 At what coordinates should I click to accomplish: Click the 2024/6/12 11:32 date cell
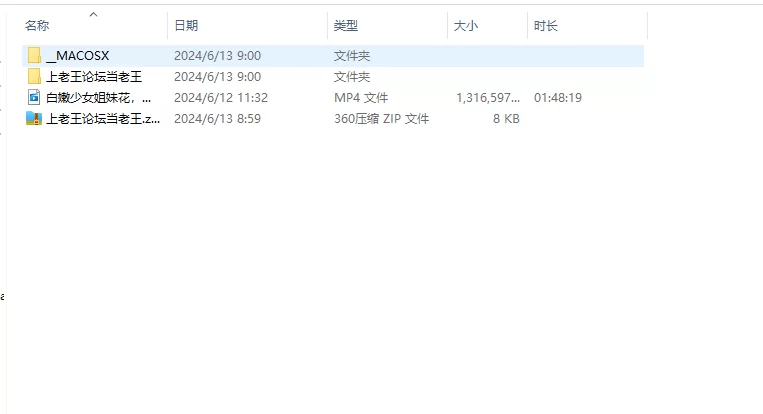pos(221,97)
